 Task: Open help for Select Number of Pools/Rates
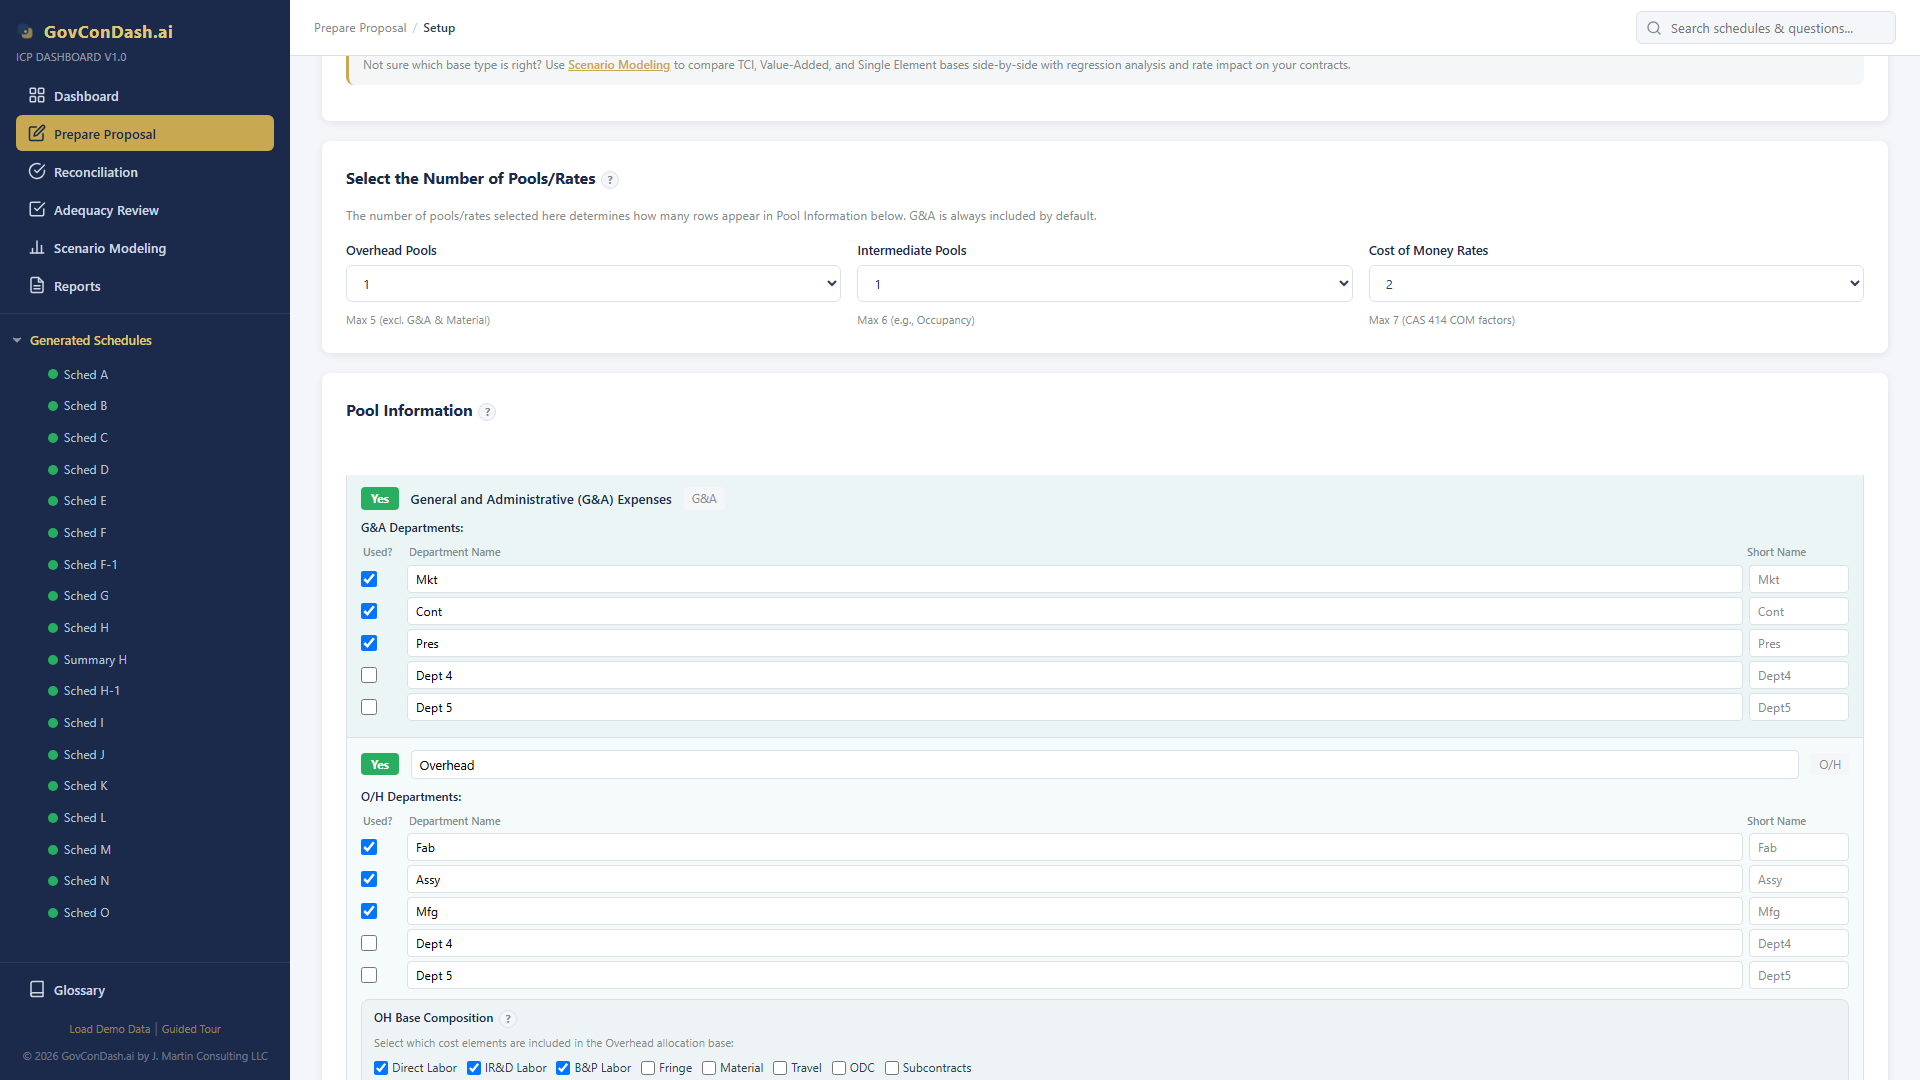(x=610, y=180)
